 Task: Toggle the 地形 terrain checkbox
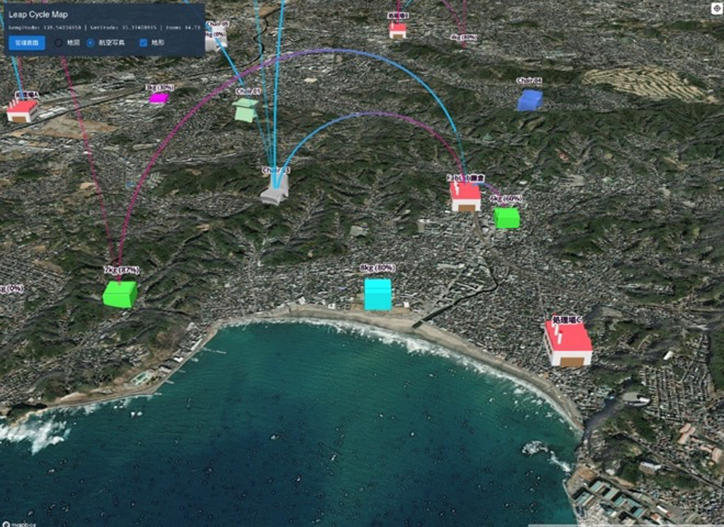tap(143, 43)
